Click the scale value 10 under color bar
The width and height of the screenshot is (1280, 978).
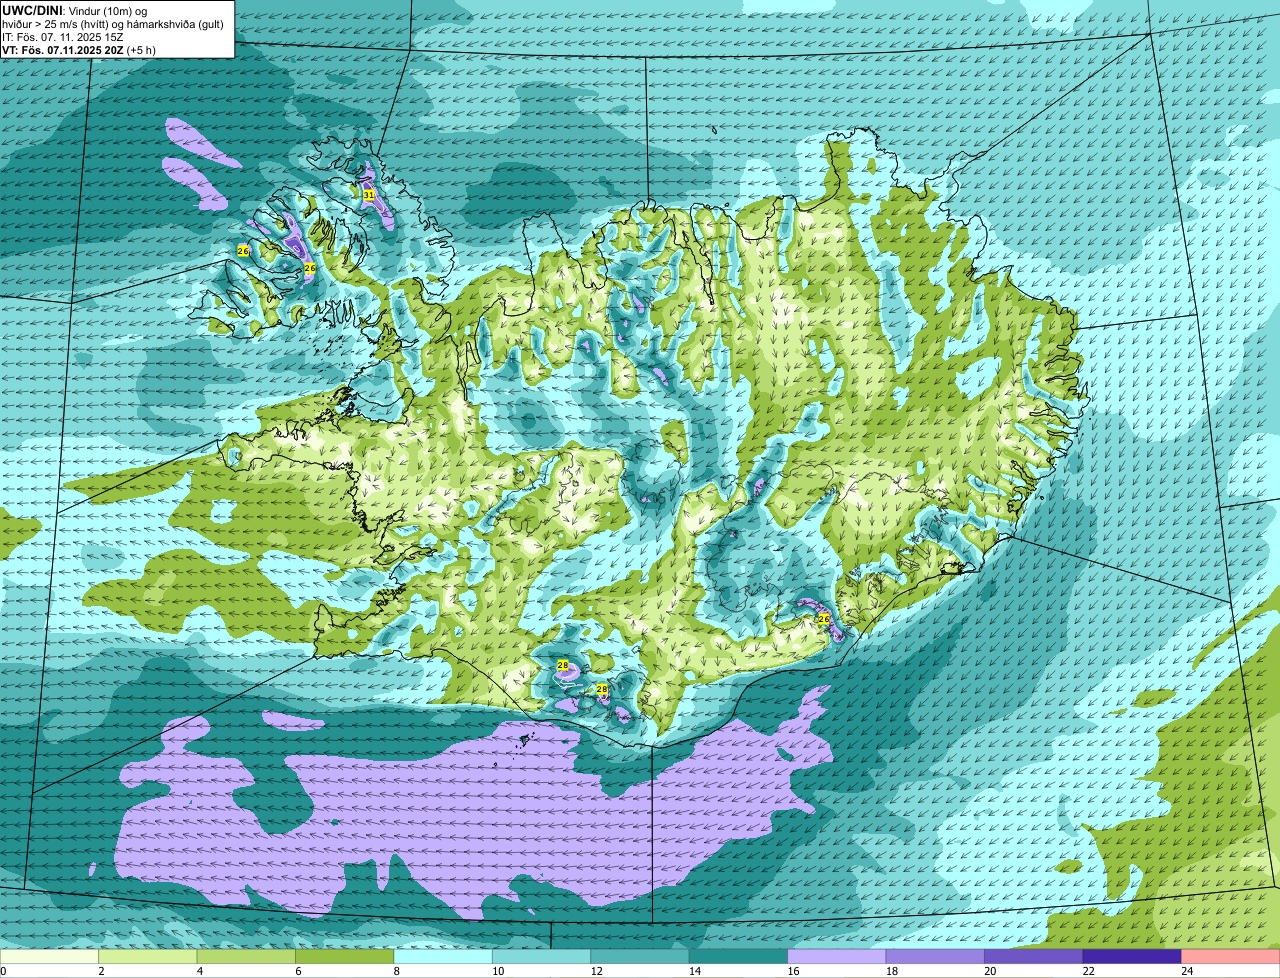498,971
